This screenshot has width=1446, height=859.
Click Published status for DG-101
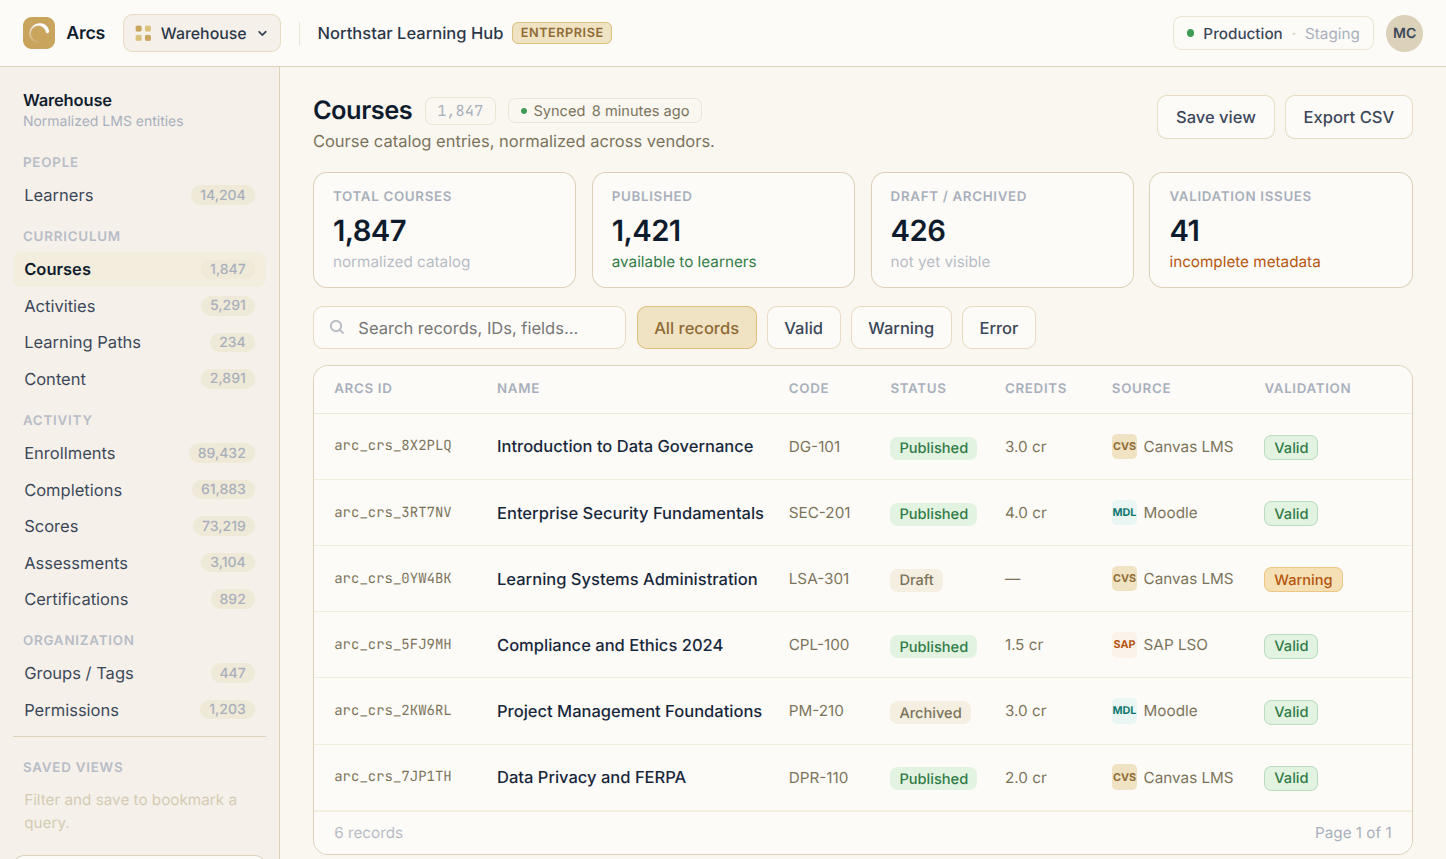tap(933, 448)
